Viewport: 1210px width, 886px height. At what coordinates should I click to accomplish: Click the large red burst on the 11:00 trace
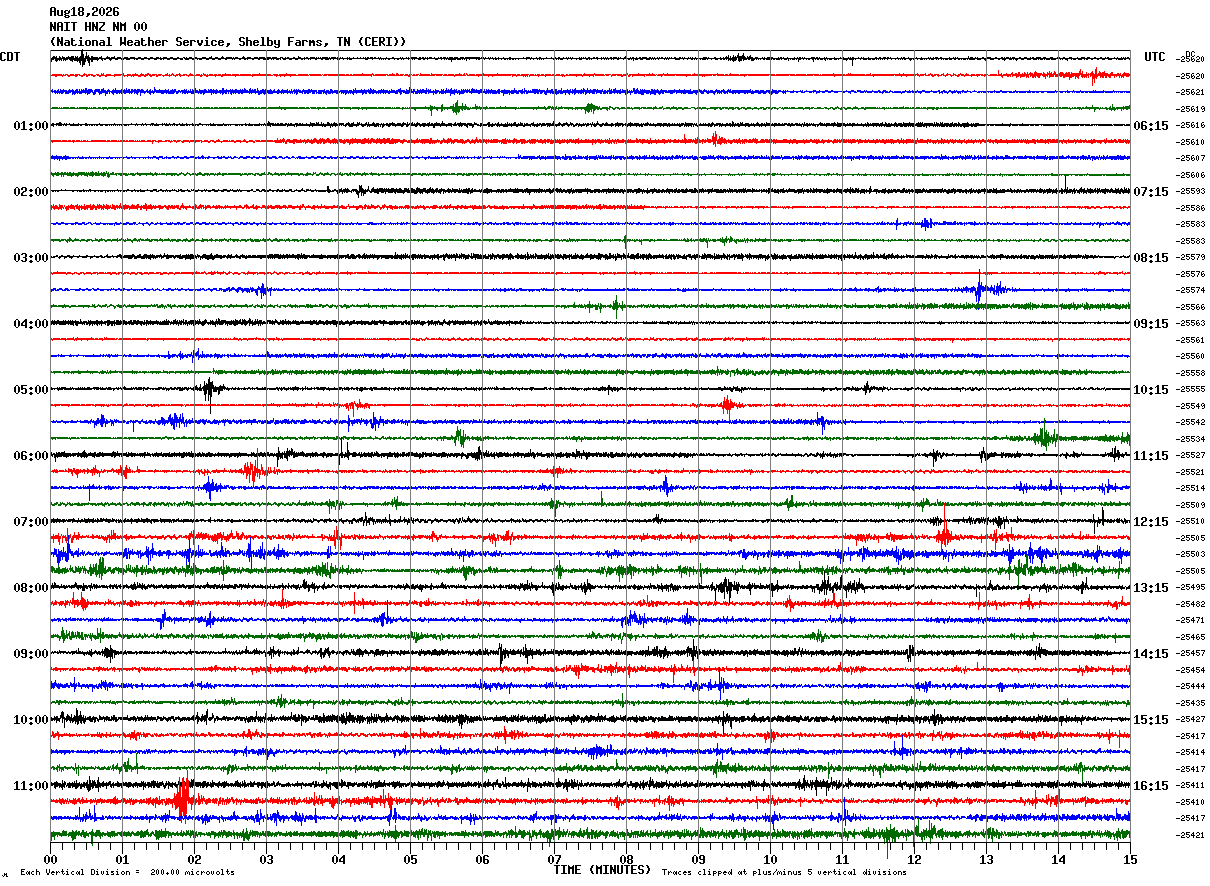point(182,799)
